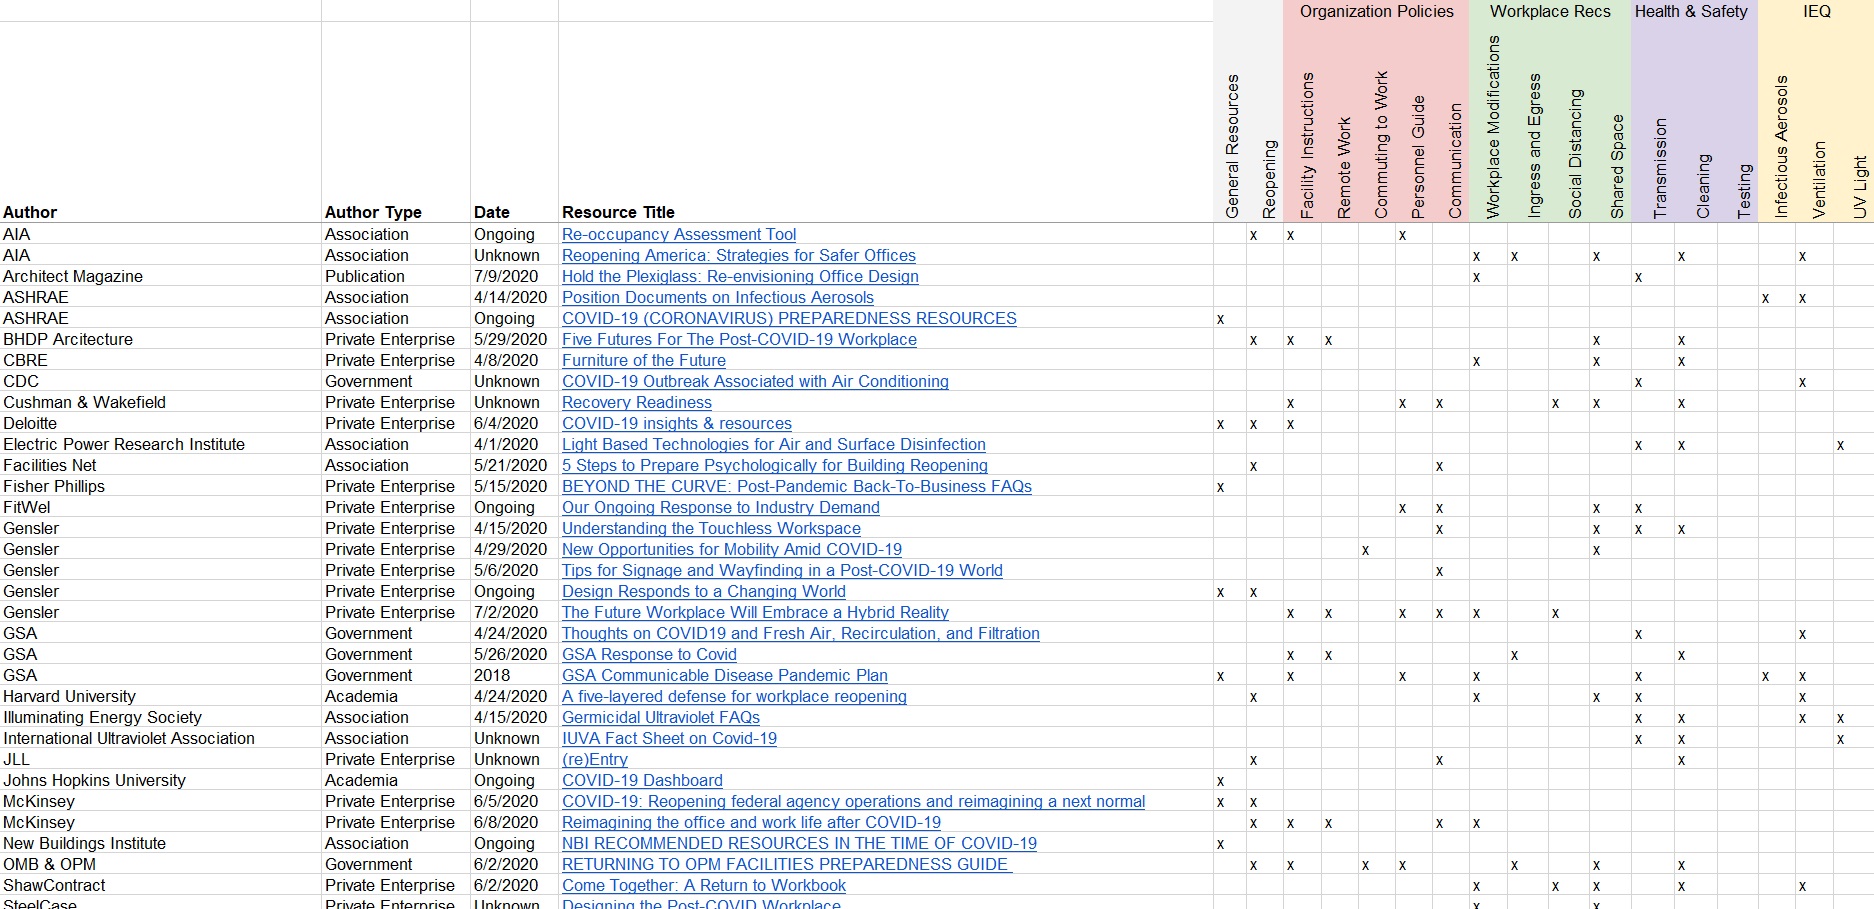Open RETURNING TO OPM FACILITIES PREPAREDNESS GUIDE
1874x909 pixels.
pos(787,864)
